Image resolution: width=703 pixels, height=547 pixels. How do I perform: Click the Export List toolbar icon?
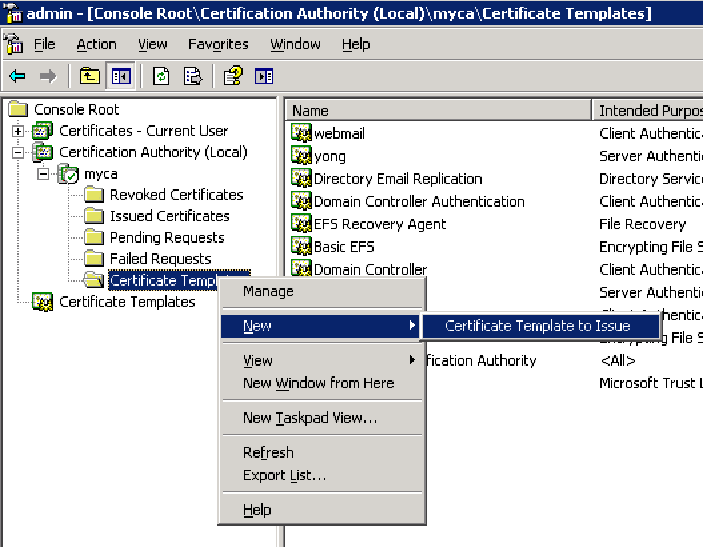[x=193, y=76]
